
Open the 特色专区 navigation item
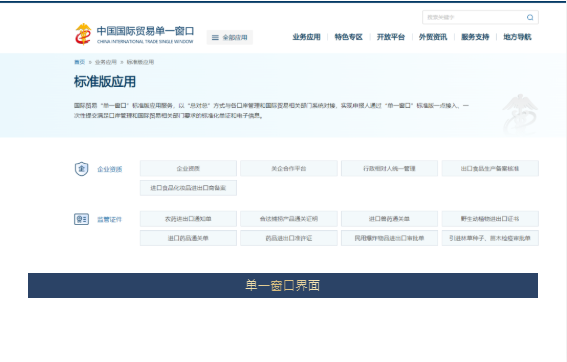[349, 37]
